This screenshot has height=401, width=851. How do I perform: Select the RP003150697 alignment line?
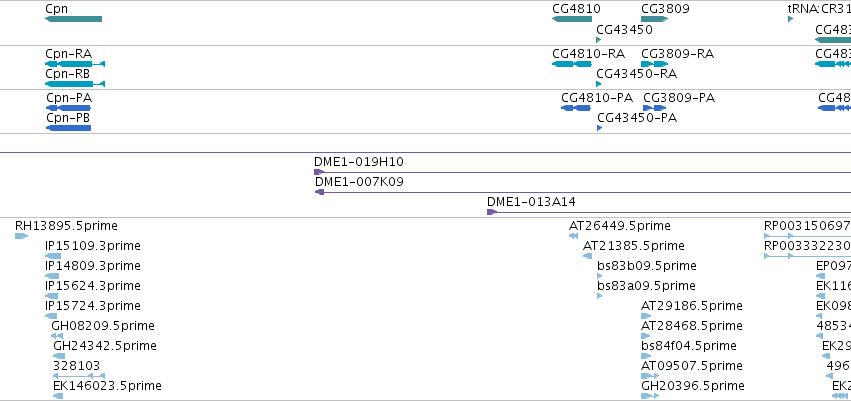pos(807,236)
